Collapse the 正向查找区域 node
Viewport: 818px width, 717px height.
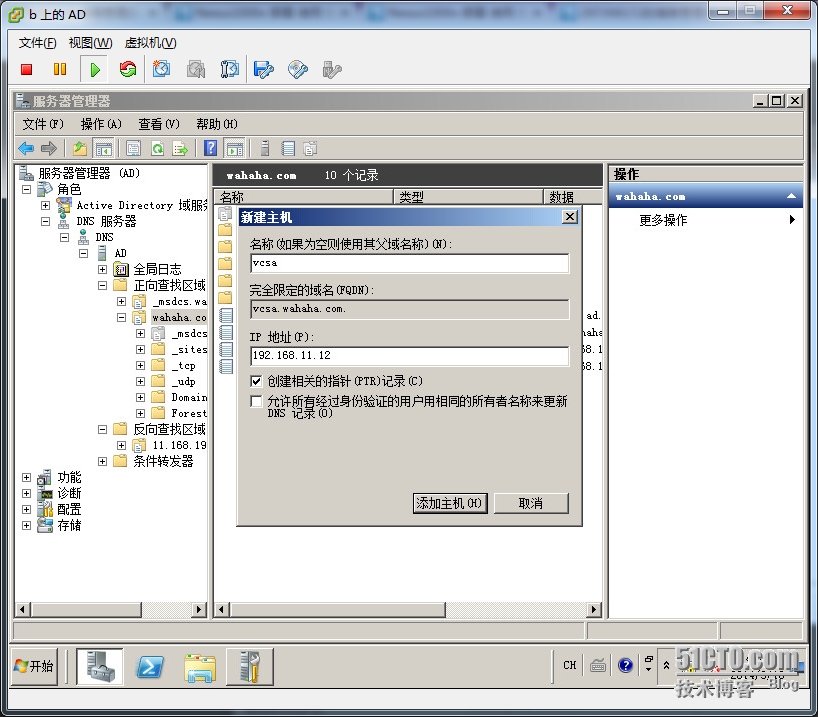point(103,285)
